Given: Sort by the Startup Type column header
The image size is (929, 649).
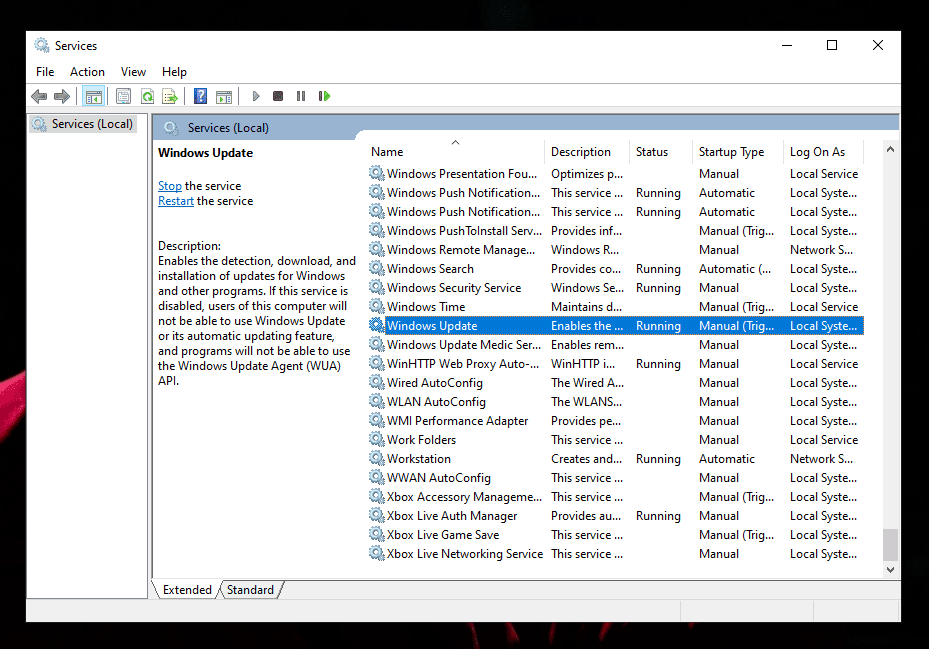Looking at the screenshot, I should 737,152.
